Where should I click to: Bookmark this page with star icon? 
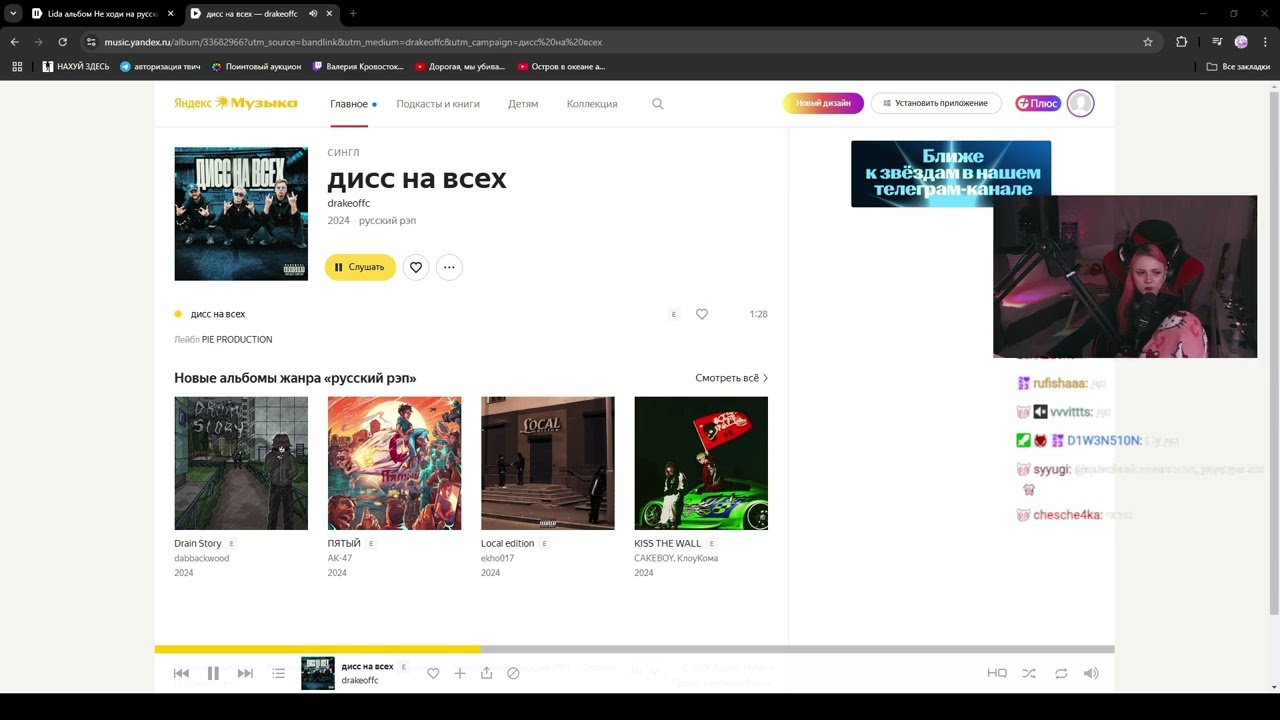[x=1148, y=42]
